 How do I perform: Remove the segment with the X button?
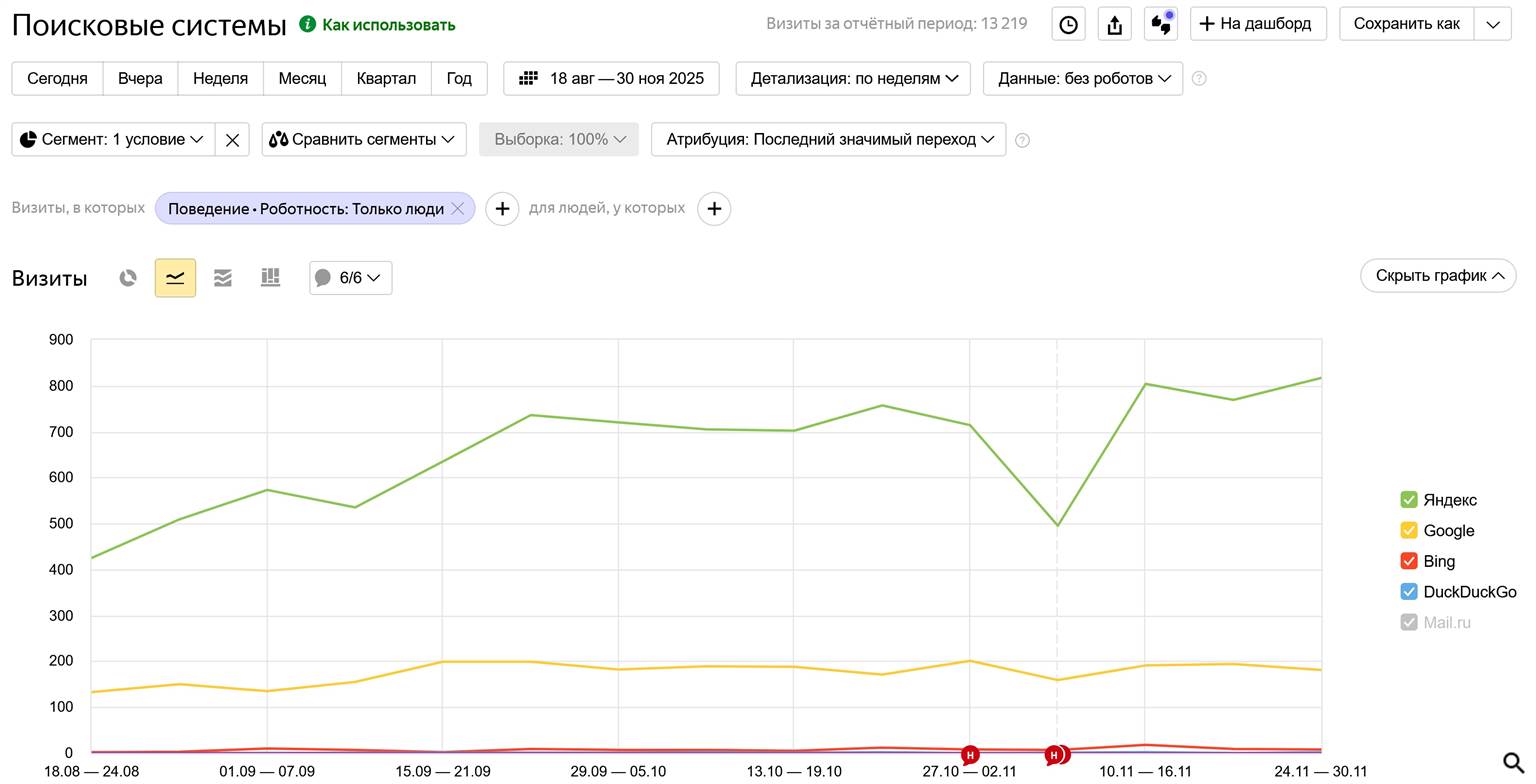[x=232, y=140]
